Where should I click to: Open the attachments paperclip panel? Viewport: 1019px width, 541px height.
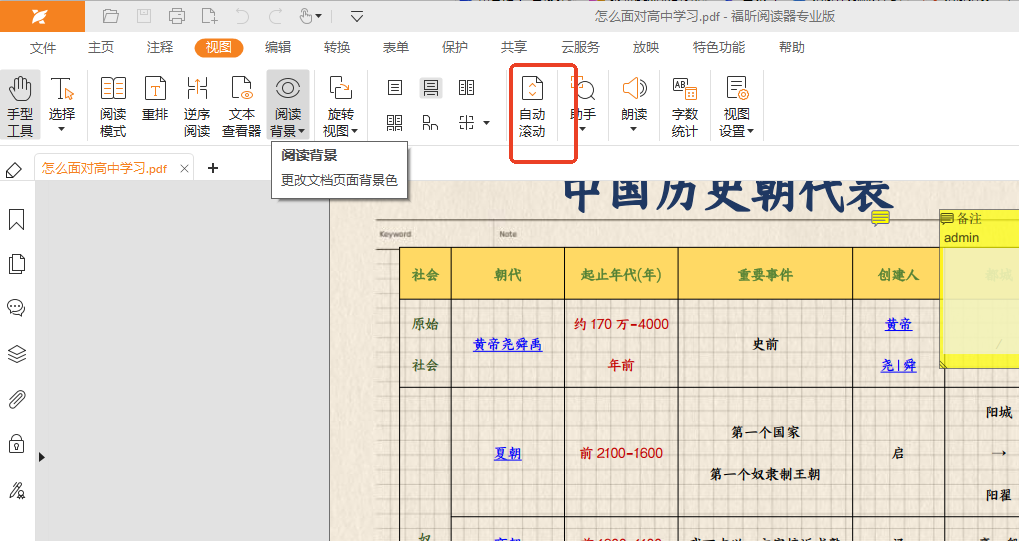coord(16,399)
